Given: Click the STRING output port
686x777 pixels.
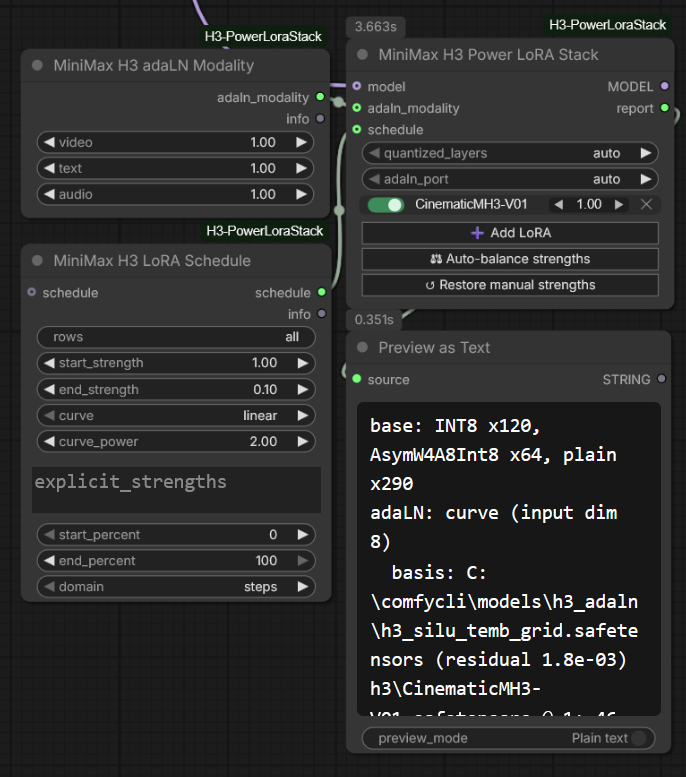Looking at the screenshot, I should (x=661, y=379).
